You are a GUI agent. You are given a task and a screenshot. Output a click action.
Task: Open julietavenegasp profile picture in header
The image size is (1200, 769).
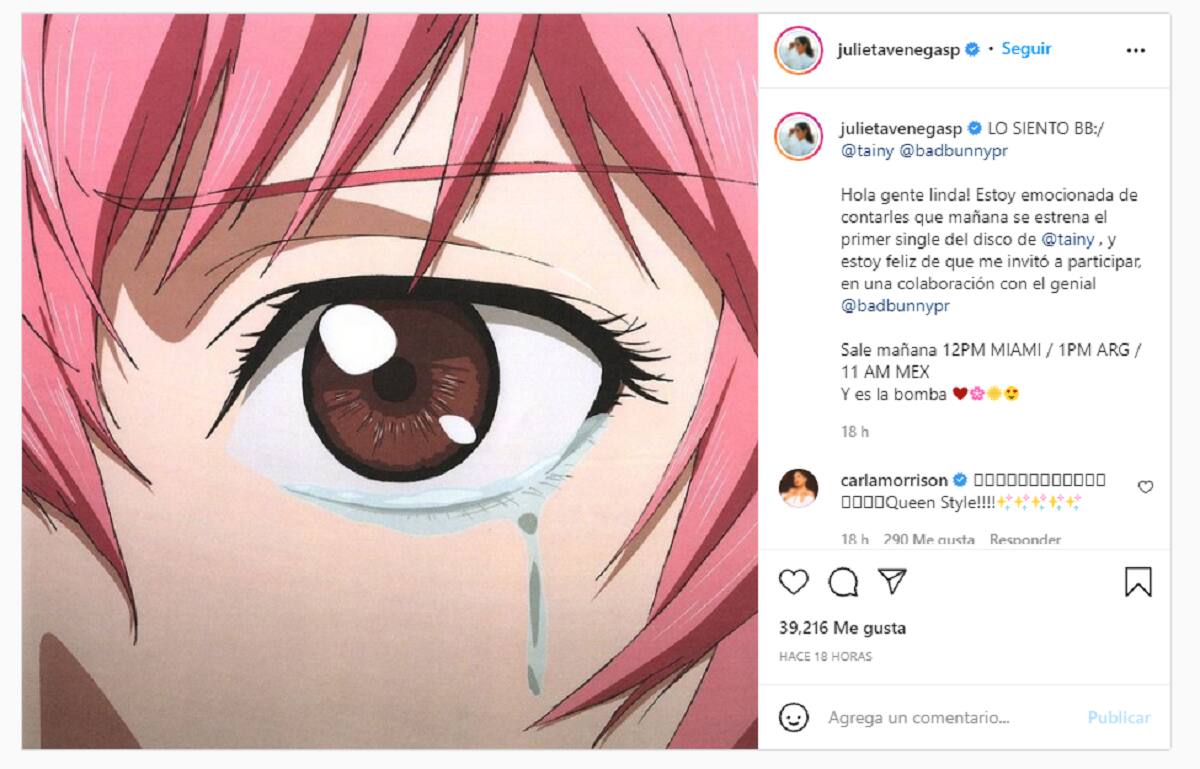coord(798,50)
